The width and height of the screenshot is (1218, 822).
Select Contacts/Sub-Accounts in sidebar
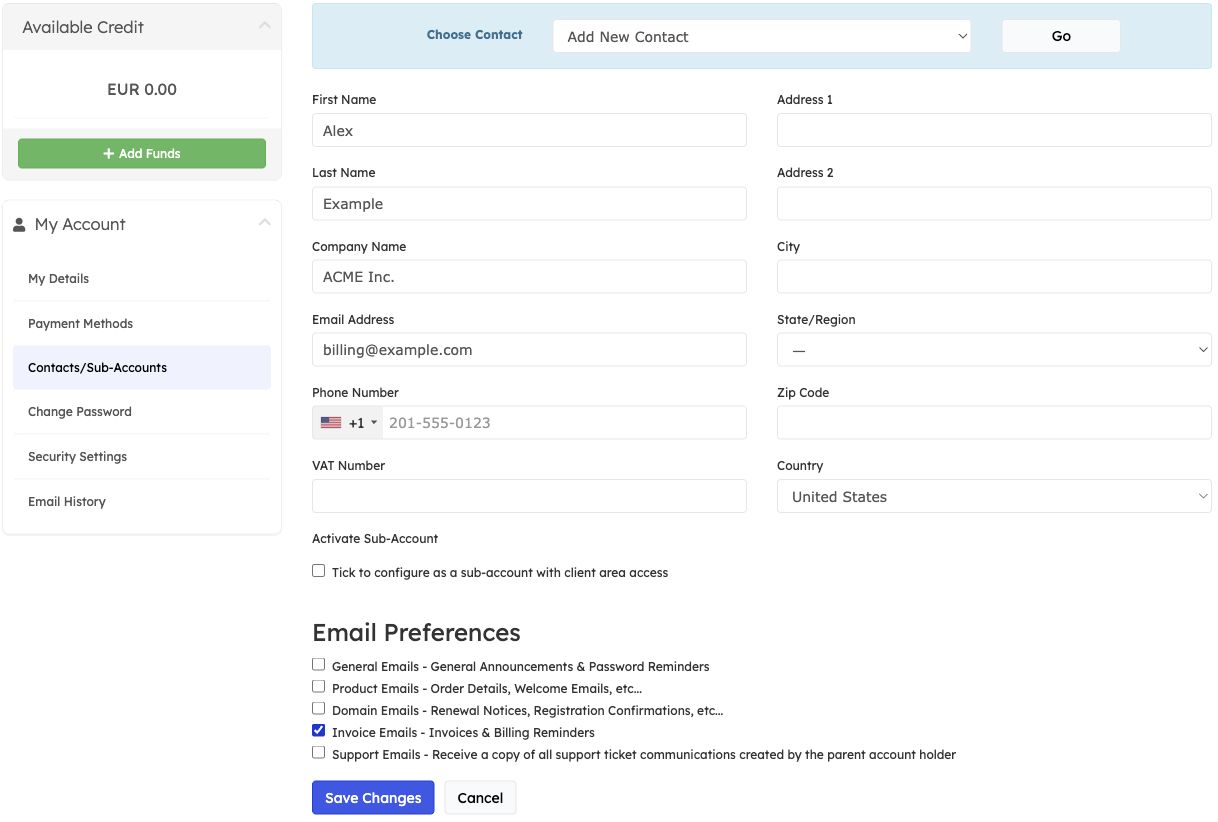[142, 368]
